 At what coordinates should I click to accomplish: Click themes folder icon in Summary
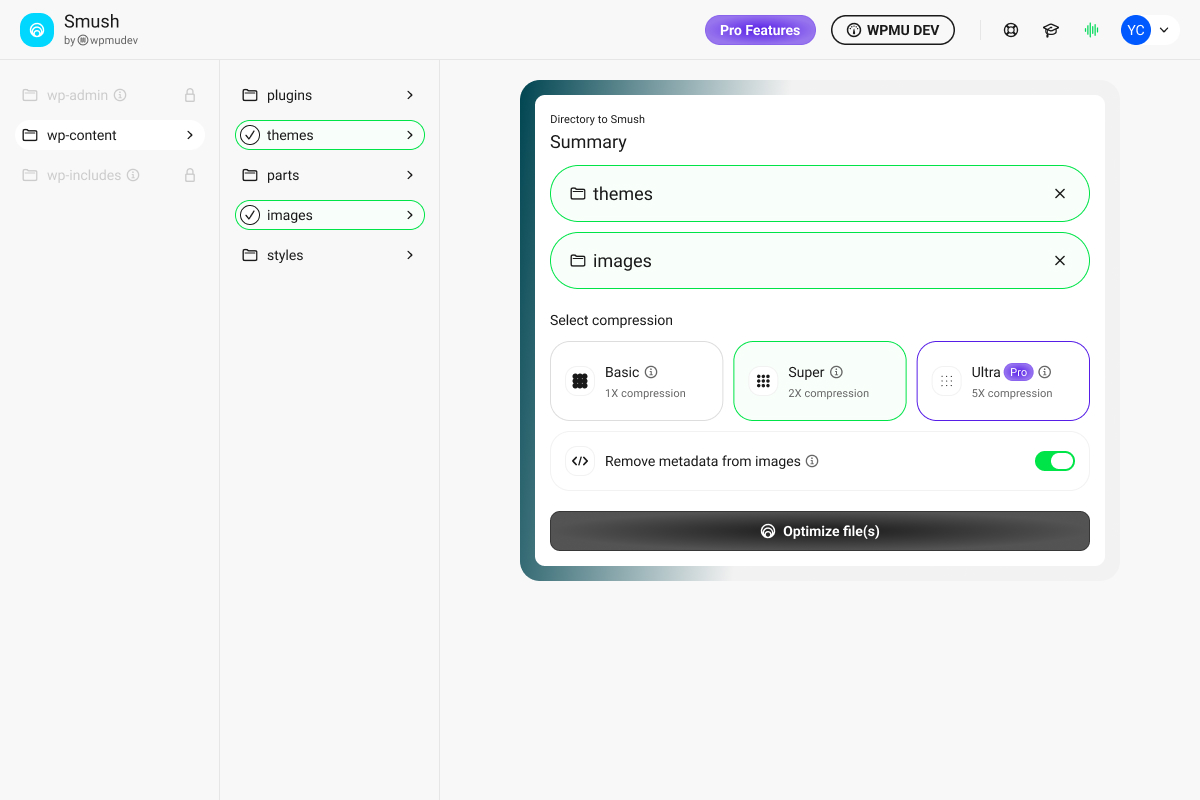[578, 194]
